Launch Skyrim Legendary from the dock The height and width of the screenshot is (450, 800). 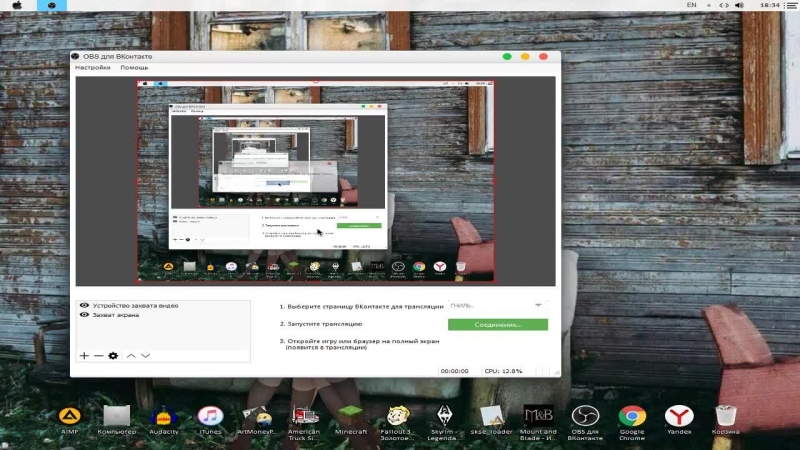444,423
